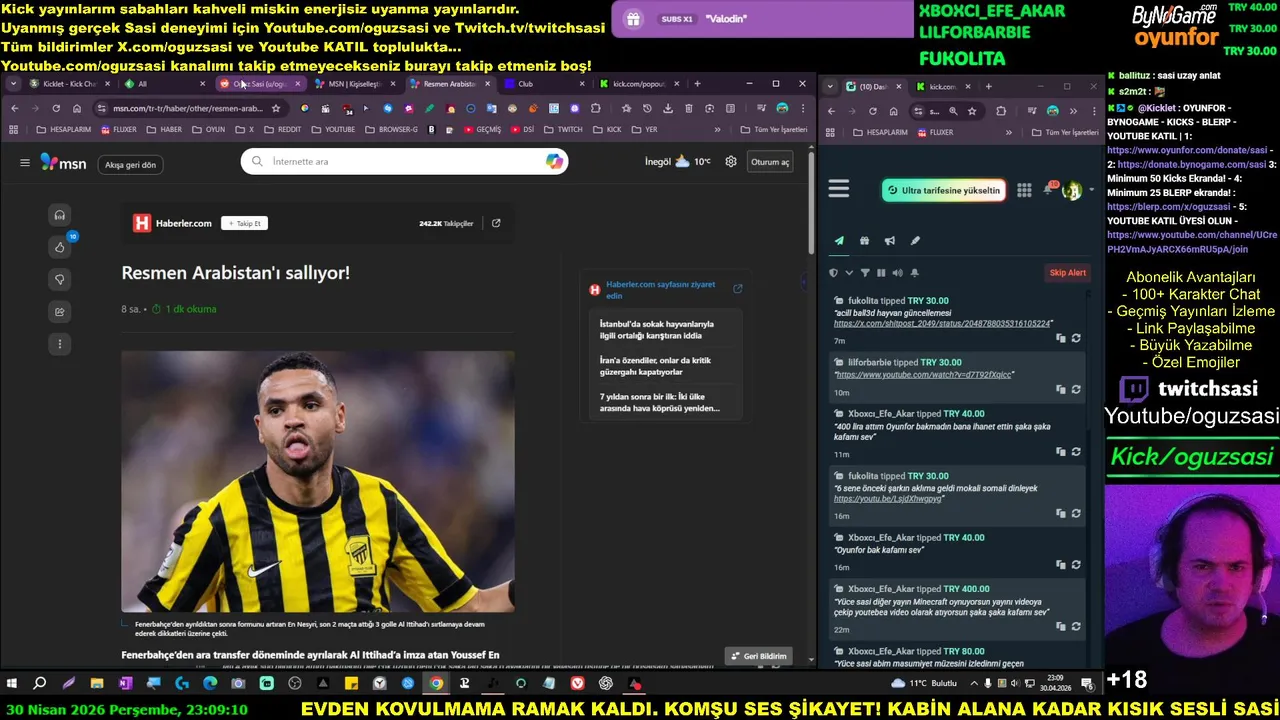Image resolution: width=1280 pixels, height=720 pixels.
Task: Open dashboard notifications bell with badge 10
Action: click(1050, 189)
